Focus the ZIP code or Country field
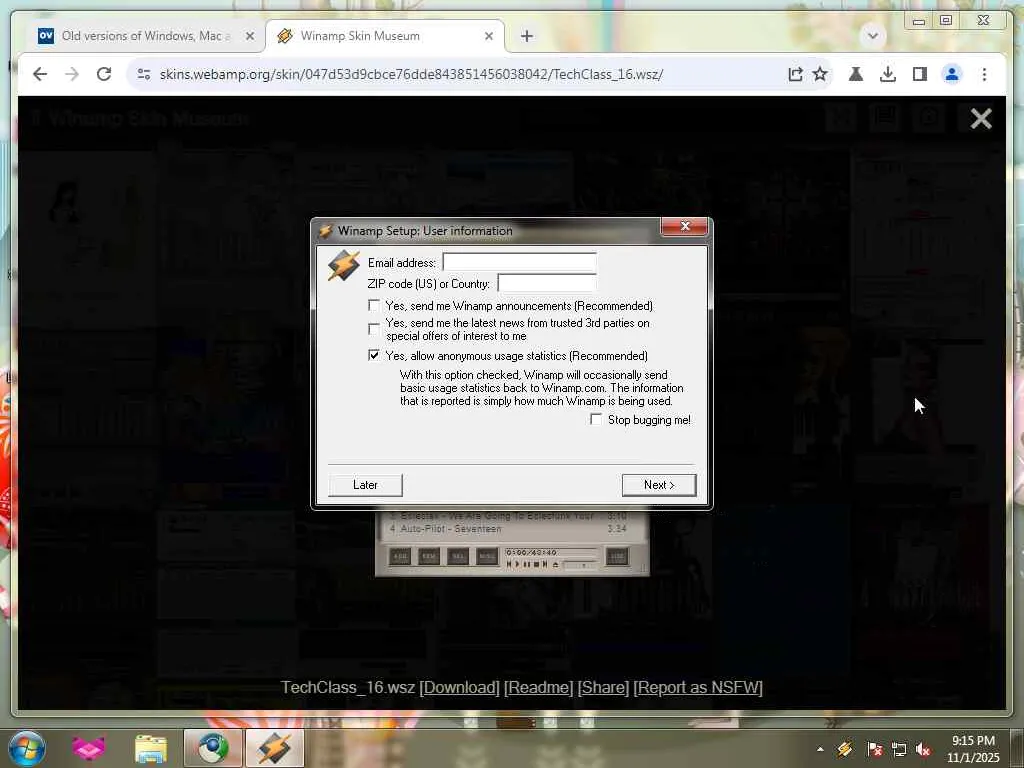The width and height of the screenshot is (1024, 768). click(x=547, y=283)
